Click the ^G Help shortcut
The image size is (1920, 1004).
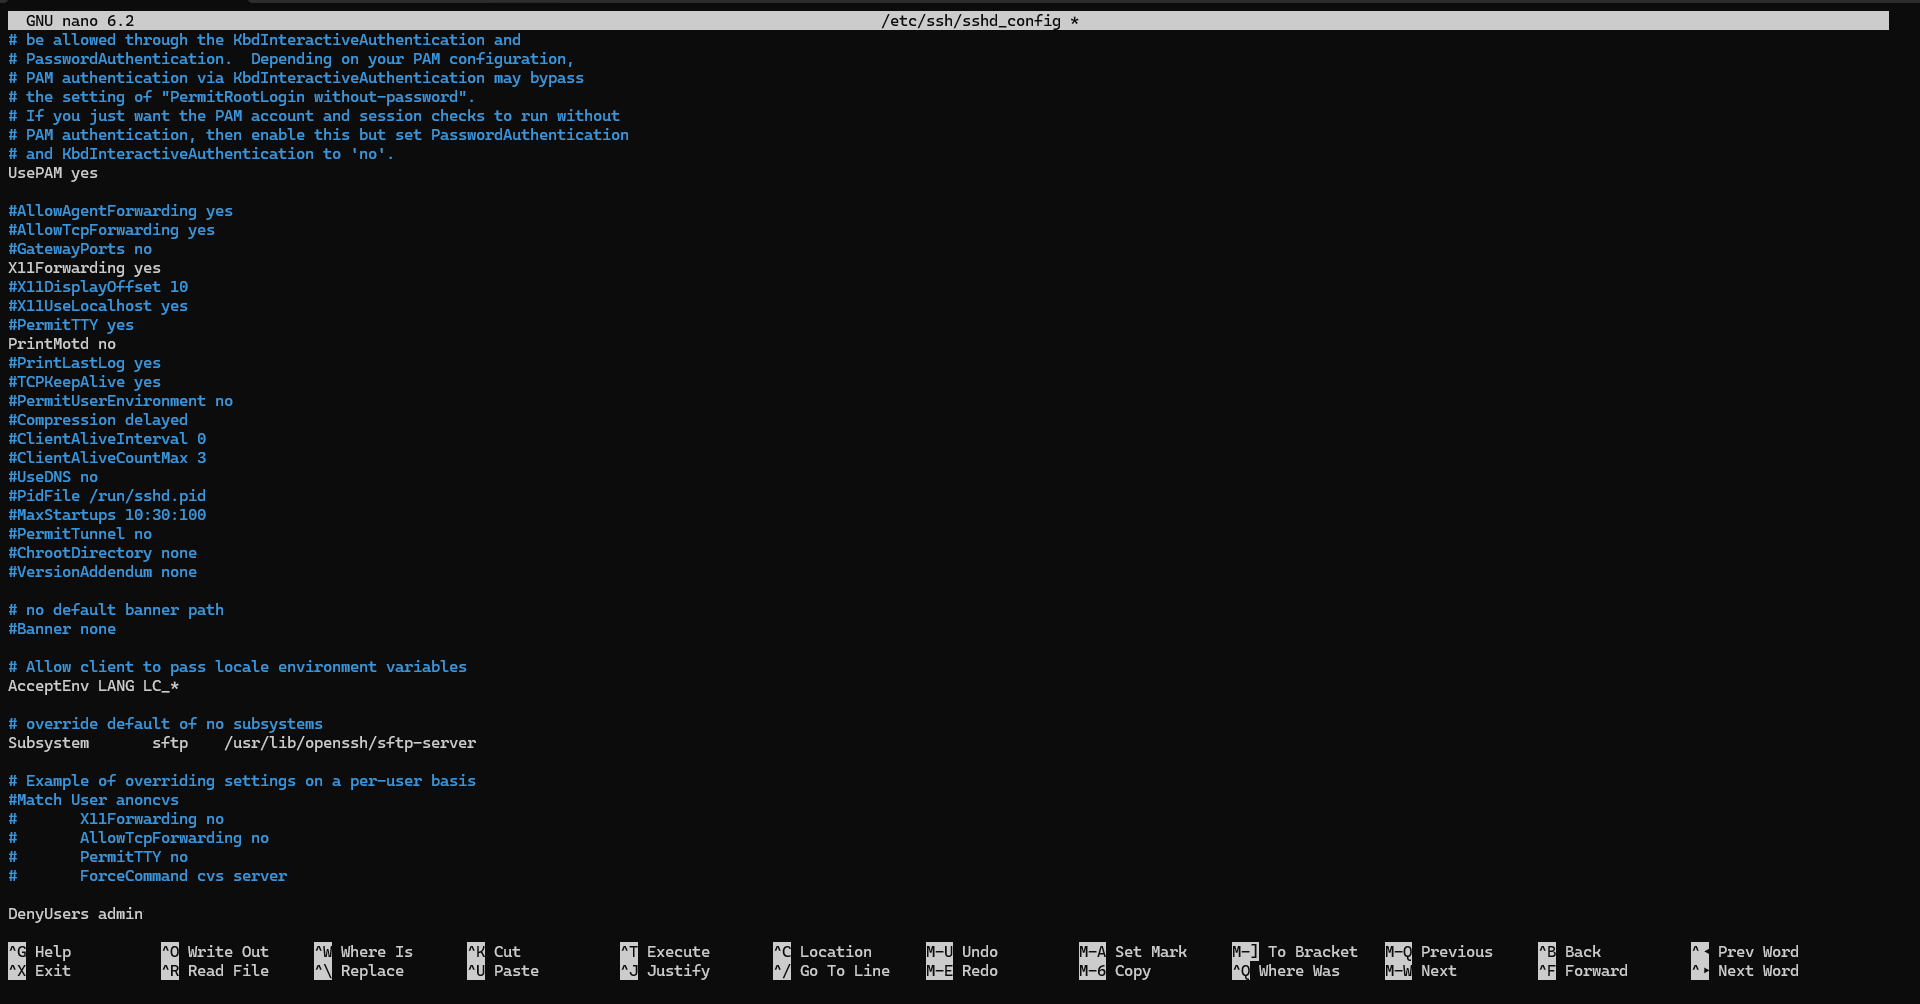(x=40, y=952)
